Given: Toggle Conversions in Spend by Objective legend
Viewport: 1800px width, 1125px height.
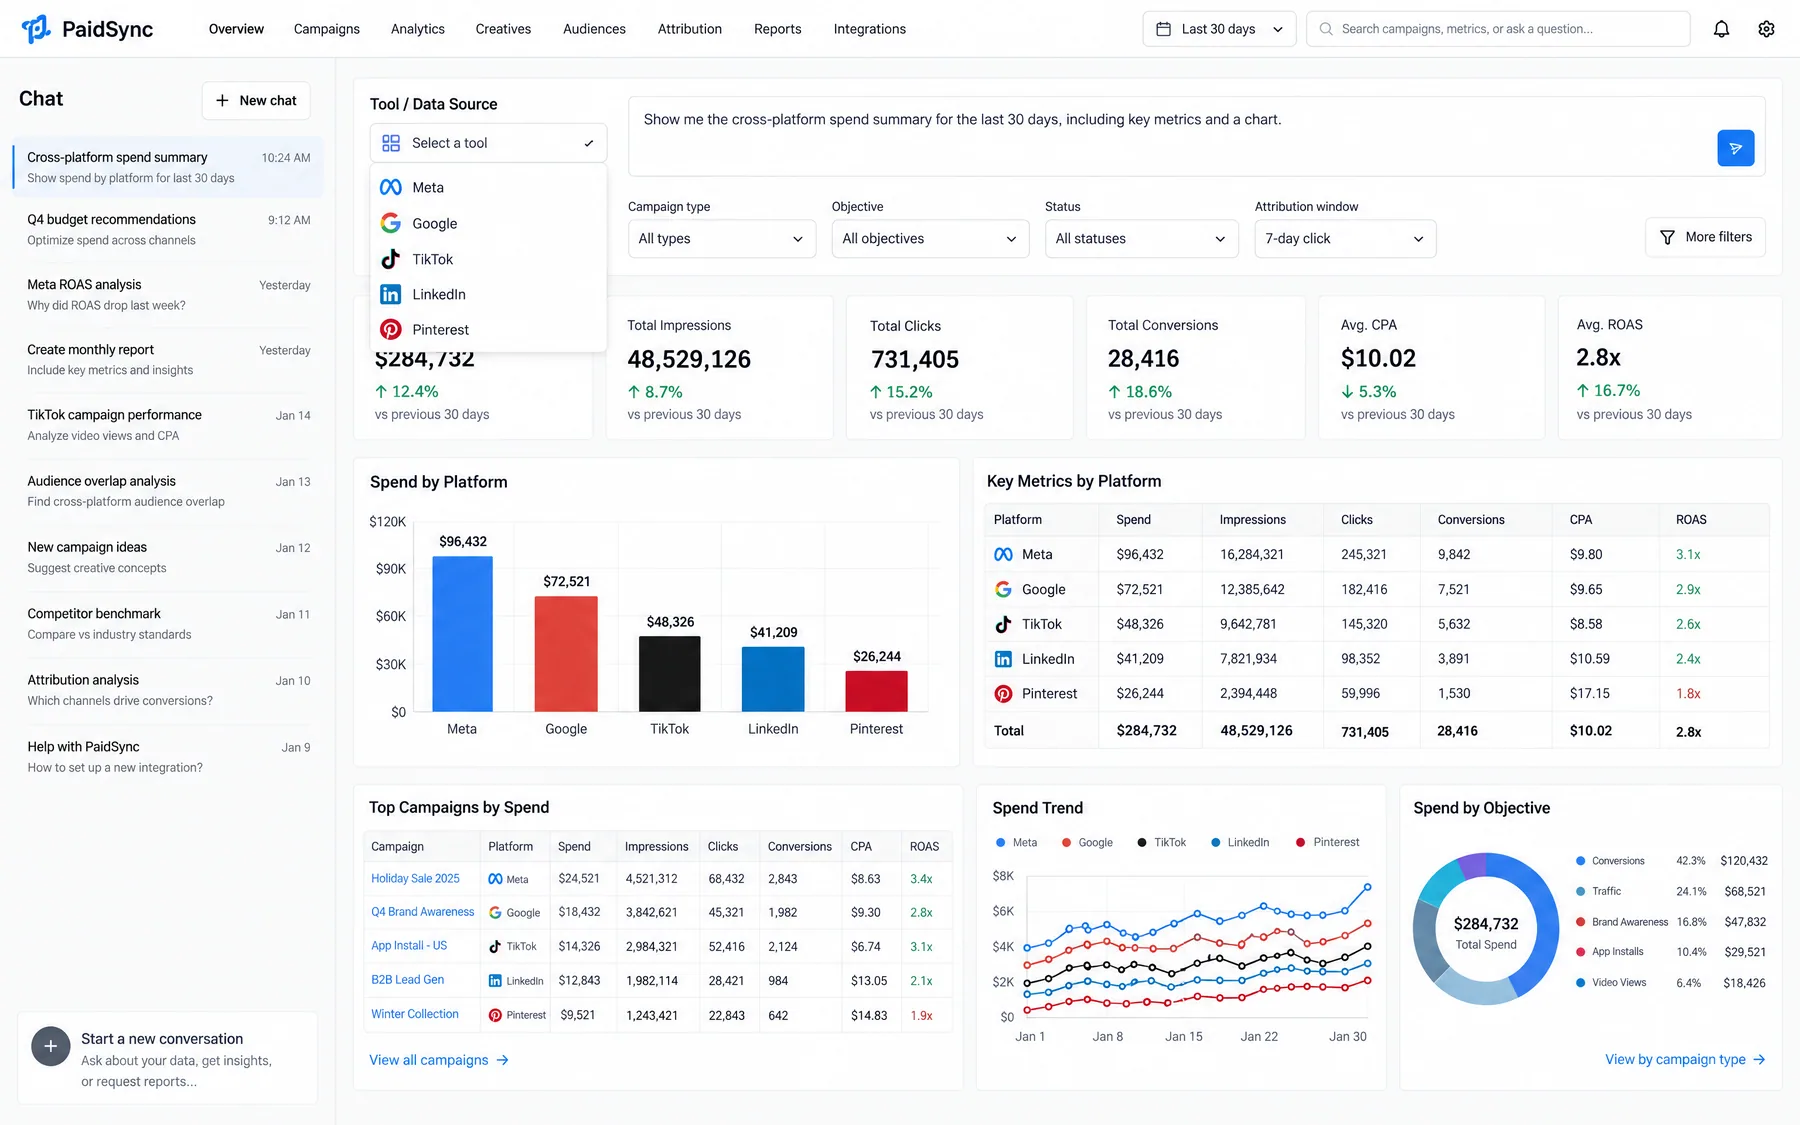Looking at the screenshot, I should (x=1610, y=861).
